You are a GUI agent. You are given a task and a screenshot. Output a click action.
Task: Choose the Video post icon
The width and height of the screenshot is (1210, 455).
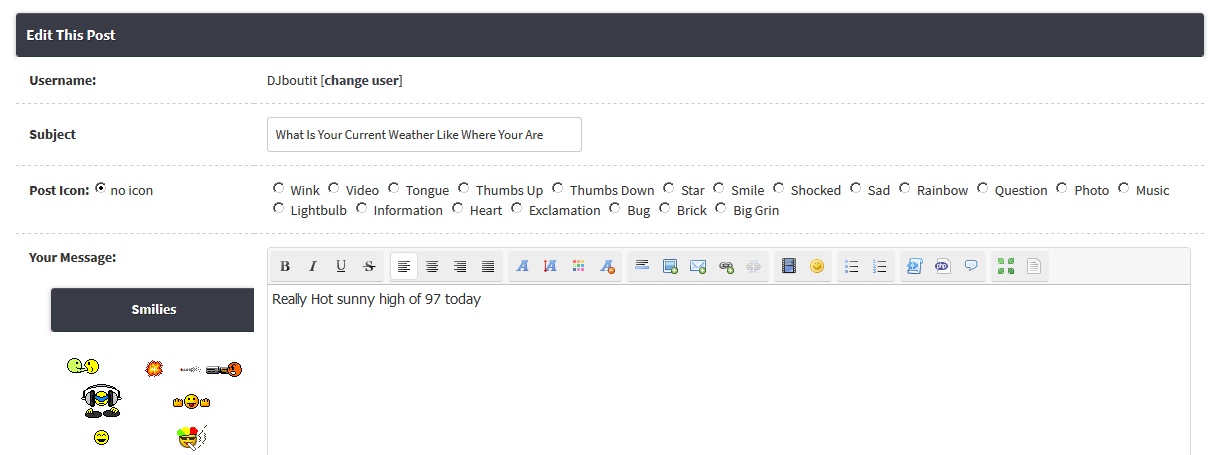(334, 188)
